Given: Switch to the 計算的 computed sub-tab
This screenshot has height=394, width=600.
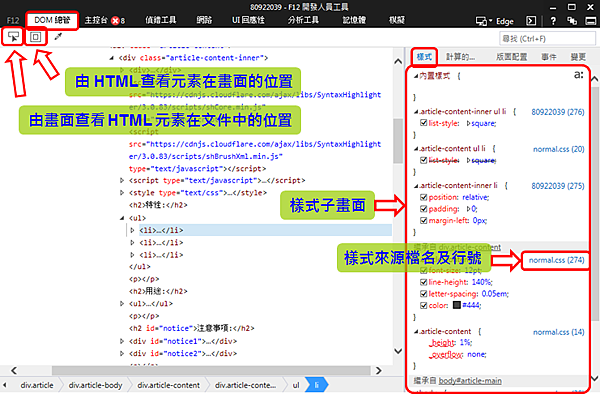Looking at the screenshot, I should [x=461, y=57].
